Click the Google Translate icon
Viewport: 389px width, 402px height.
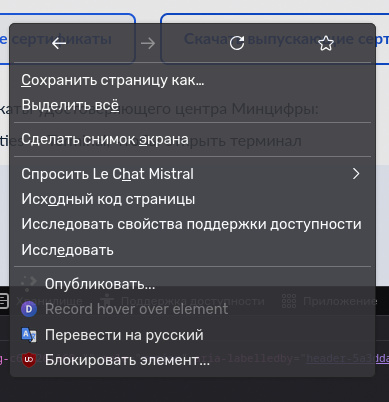pos(29,335)
